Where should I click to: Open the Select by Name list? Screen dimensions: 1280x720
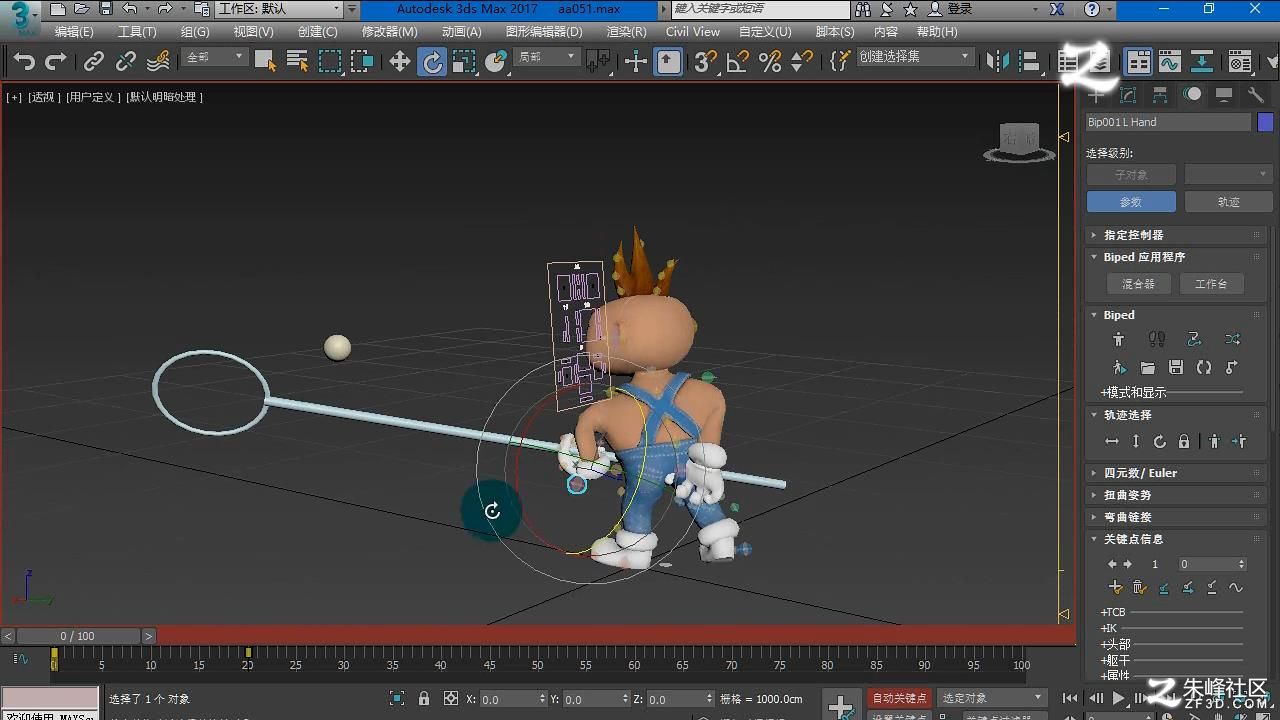[297, 62]
